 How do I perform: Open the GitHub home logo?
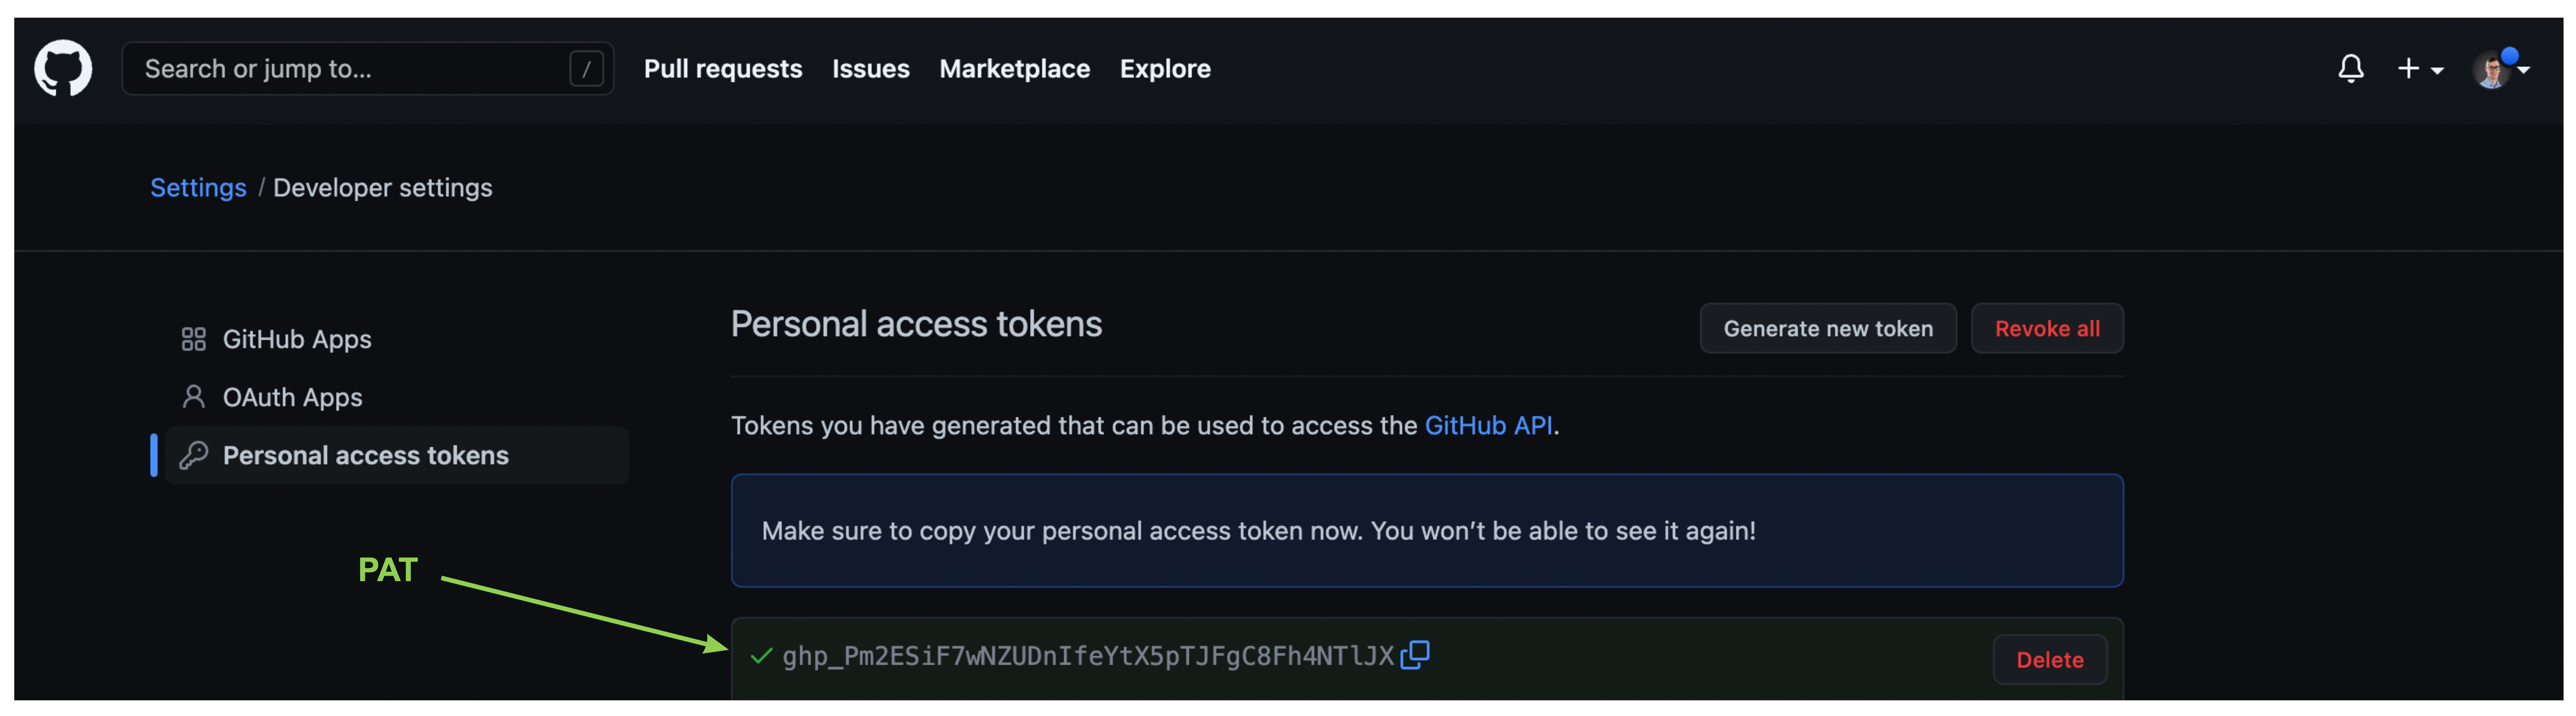click(x=63, y=68)
